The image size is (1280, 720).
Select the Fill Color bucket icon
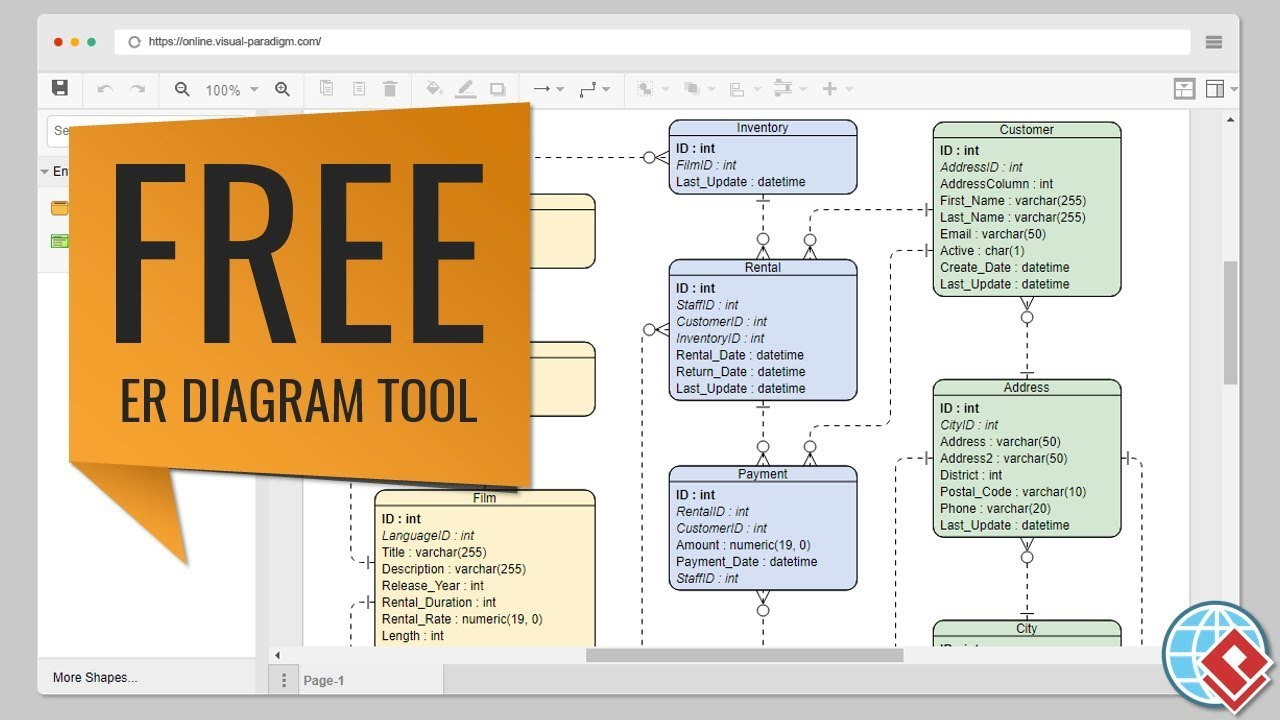(x=434, y=89)
